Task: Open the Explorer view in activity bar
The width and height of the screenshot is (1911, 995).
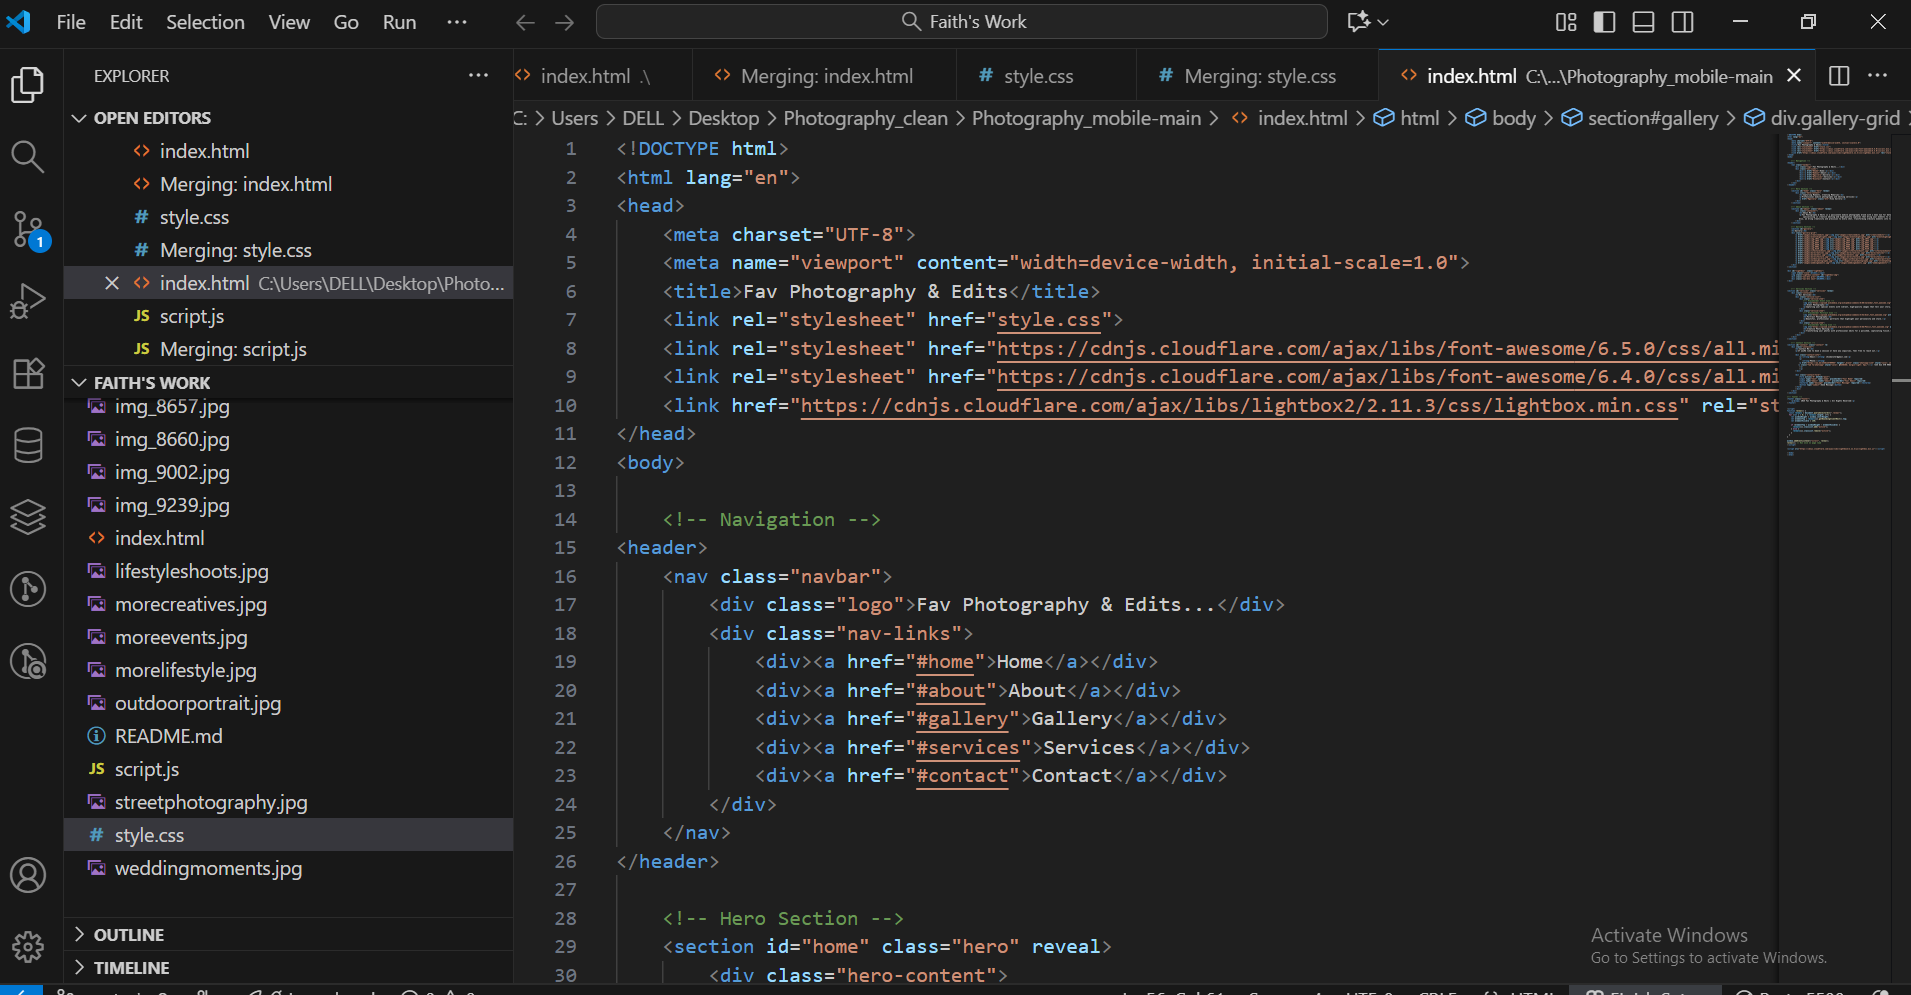Action: 28,85
